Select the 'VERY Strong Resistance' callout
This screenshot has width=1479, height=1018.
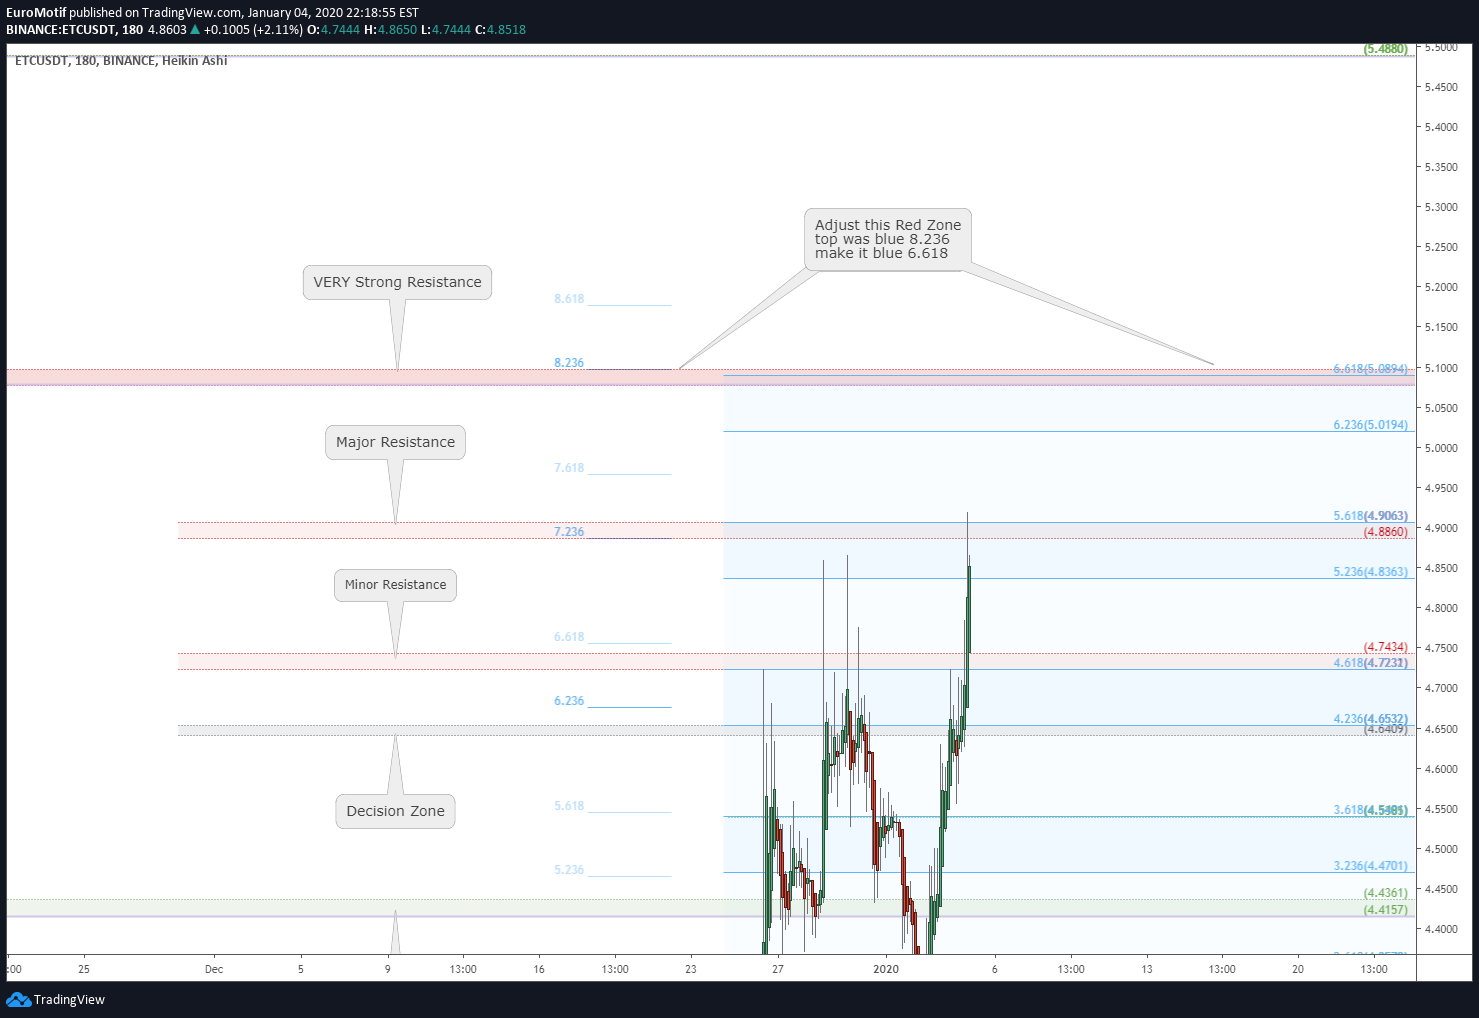pyautogui.click(x=397, y=282)
